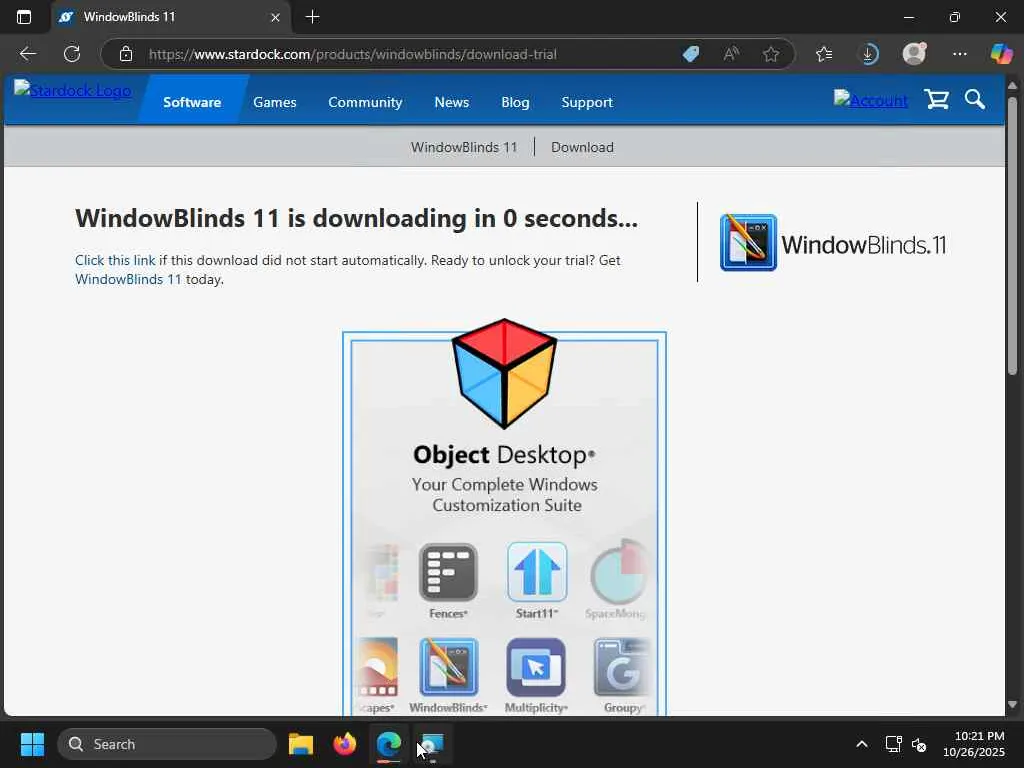Click the scrollbar up arrow
Image resolution: width=1024 pixels, height=768 pixels.
[1012, 86]
